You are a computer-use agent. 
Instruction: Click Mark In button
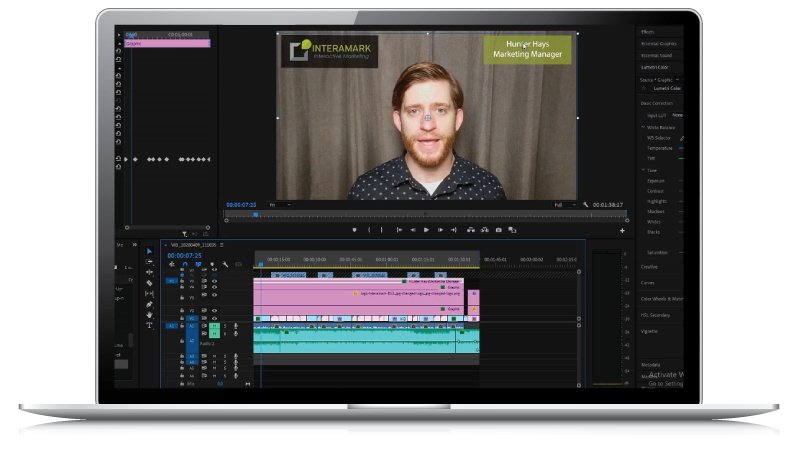(x=369, y=230)
